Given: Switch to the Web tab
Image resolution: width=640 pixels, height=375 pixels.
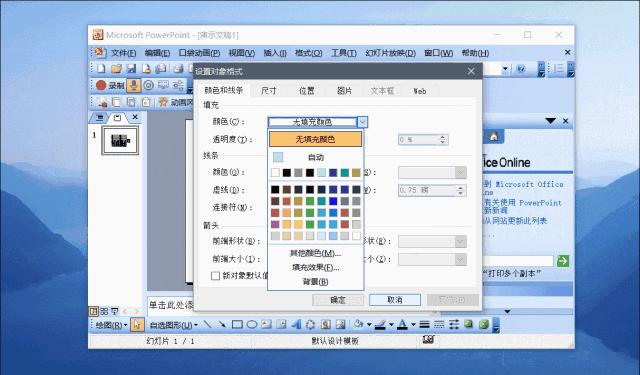Looking at the screenshot, I should (420, 91).
